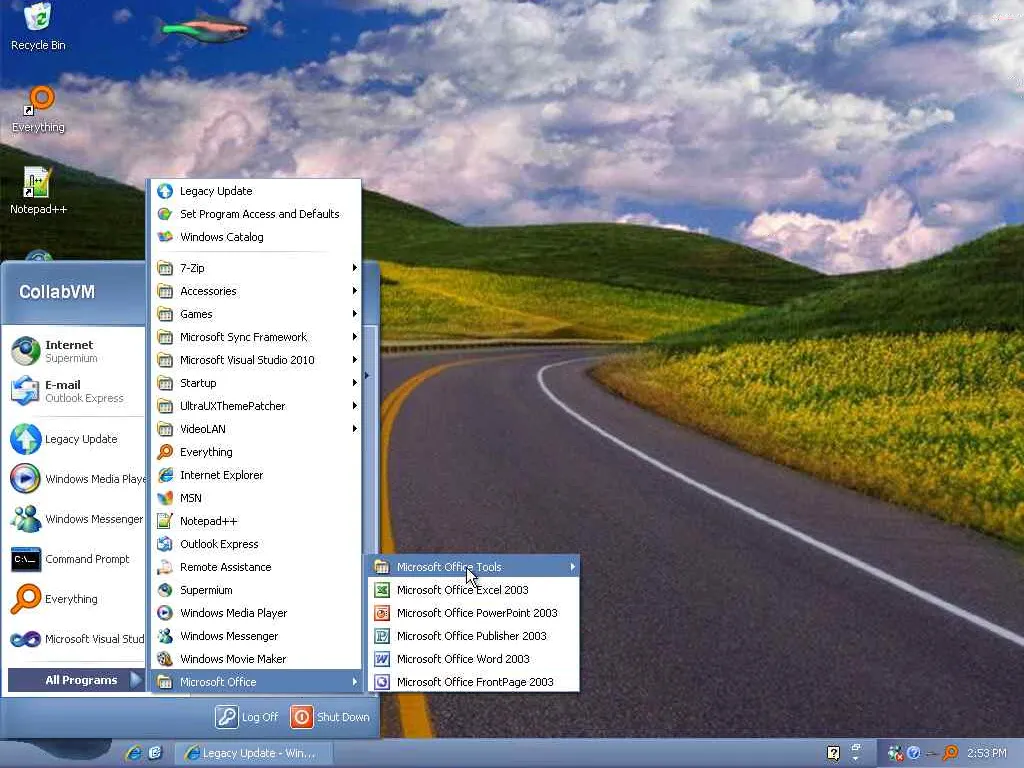Click Windows Media Player icon in programs list
1024x768 pixels.
[x=165, y=613]
